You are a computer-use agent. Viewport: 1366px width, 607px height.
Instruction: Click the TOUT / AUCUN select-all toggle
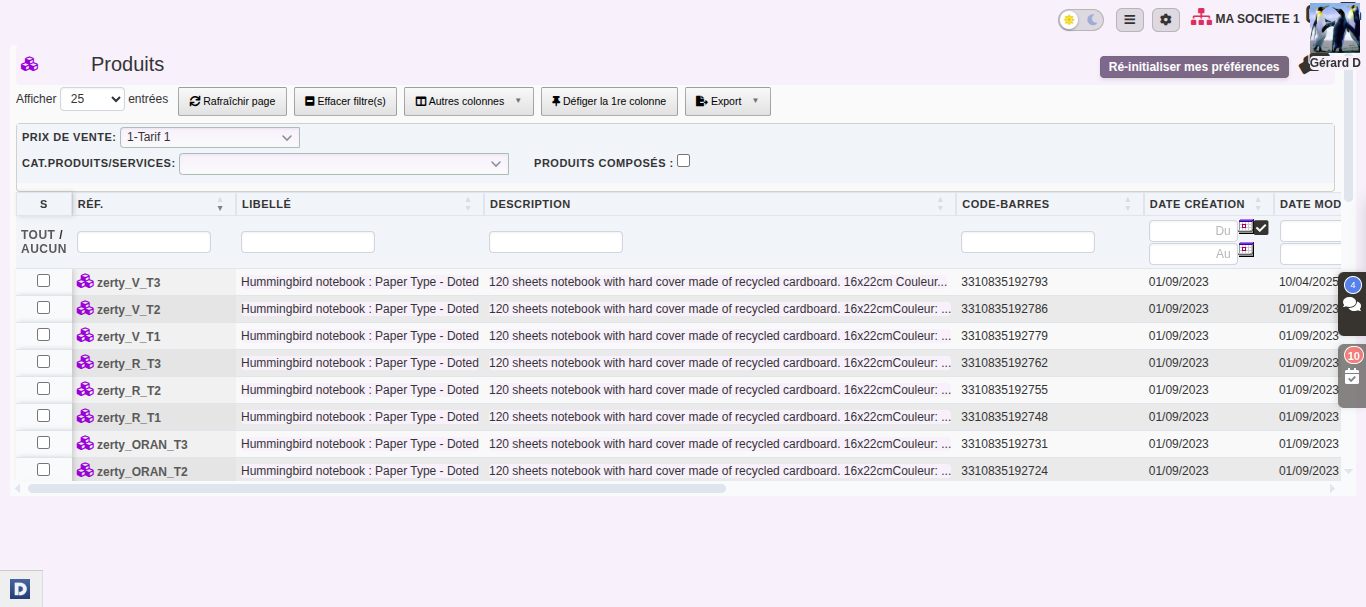pyautogui.click(x=44, y=241)
